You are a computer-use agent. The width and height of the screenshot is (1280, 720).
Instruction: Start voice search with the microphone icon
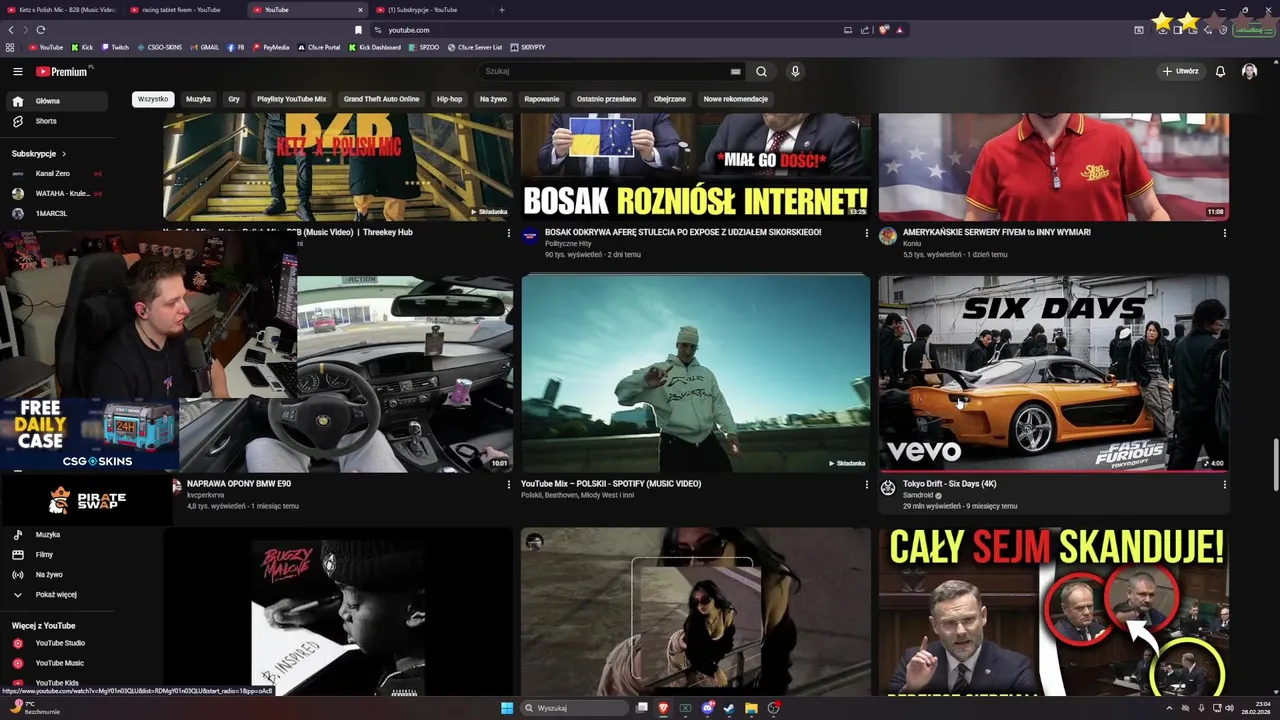795,71
